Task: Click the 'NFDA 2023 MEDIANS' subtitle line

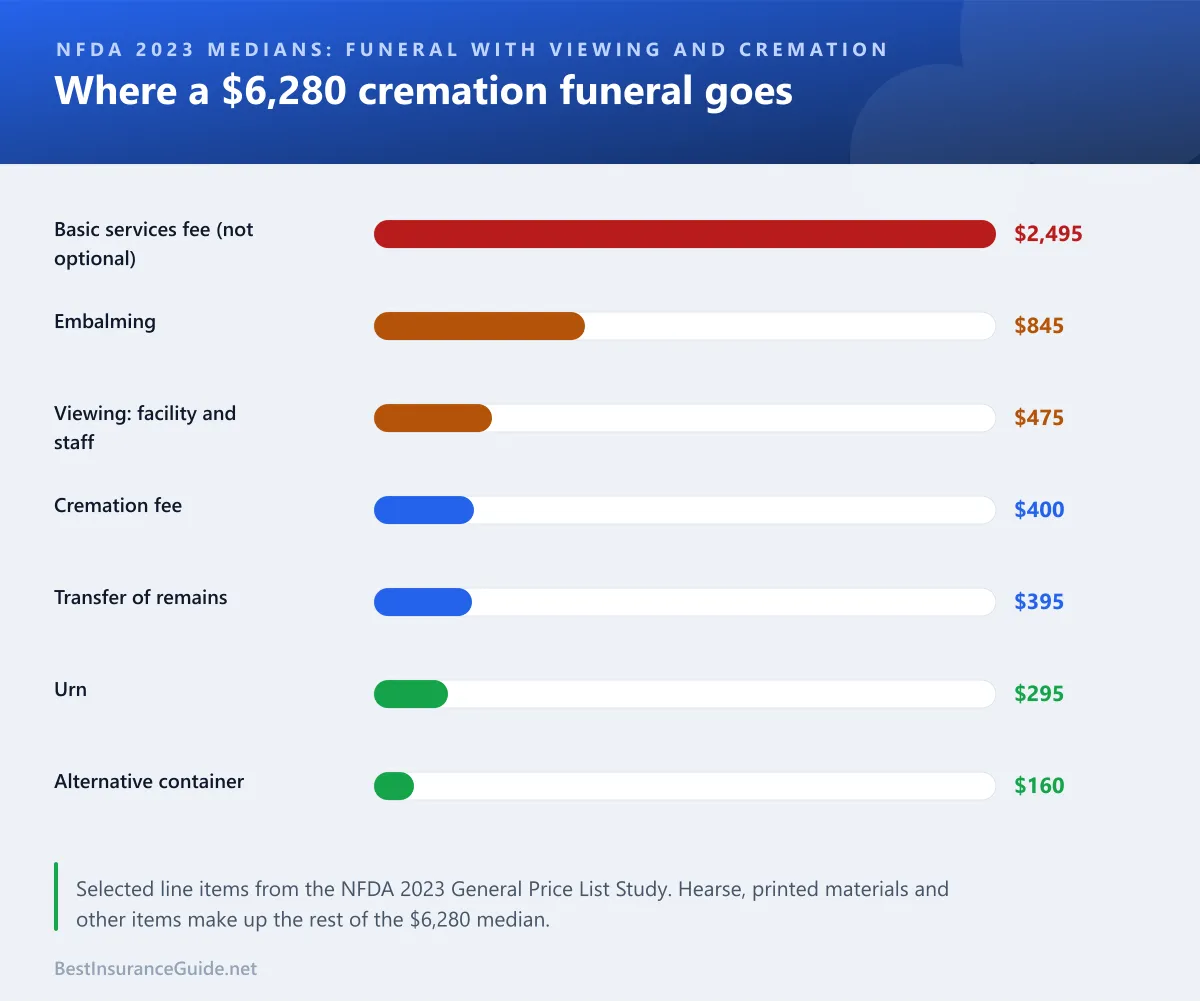Action: [x=471, y=49]
